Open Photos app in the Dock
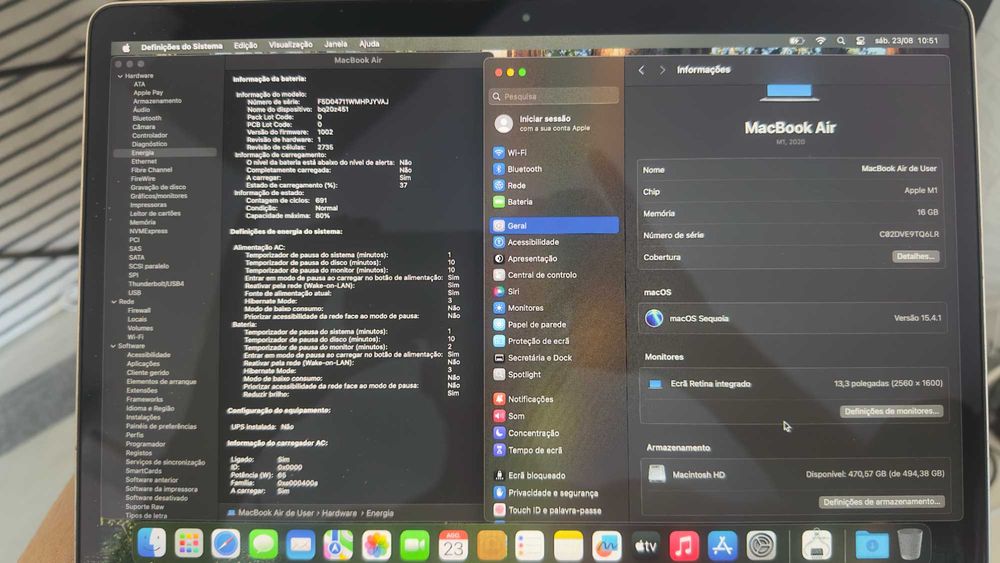 point(376,546)
